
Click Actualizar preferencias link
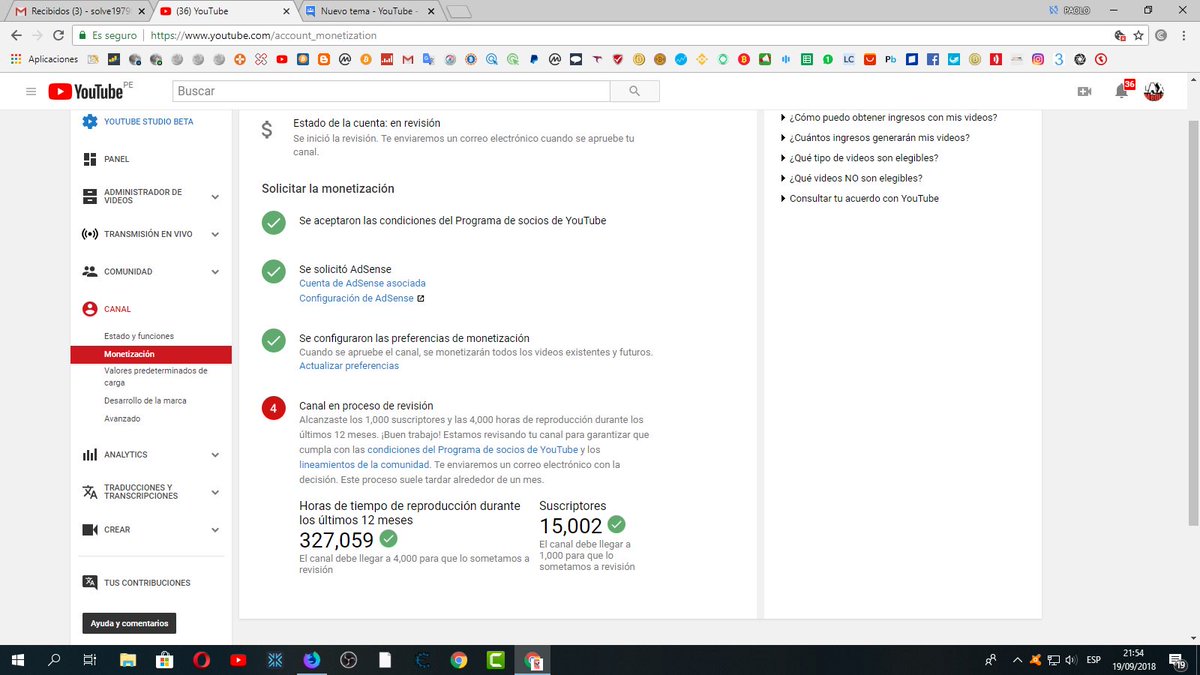tap(349, 366)
